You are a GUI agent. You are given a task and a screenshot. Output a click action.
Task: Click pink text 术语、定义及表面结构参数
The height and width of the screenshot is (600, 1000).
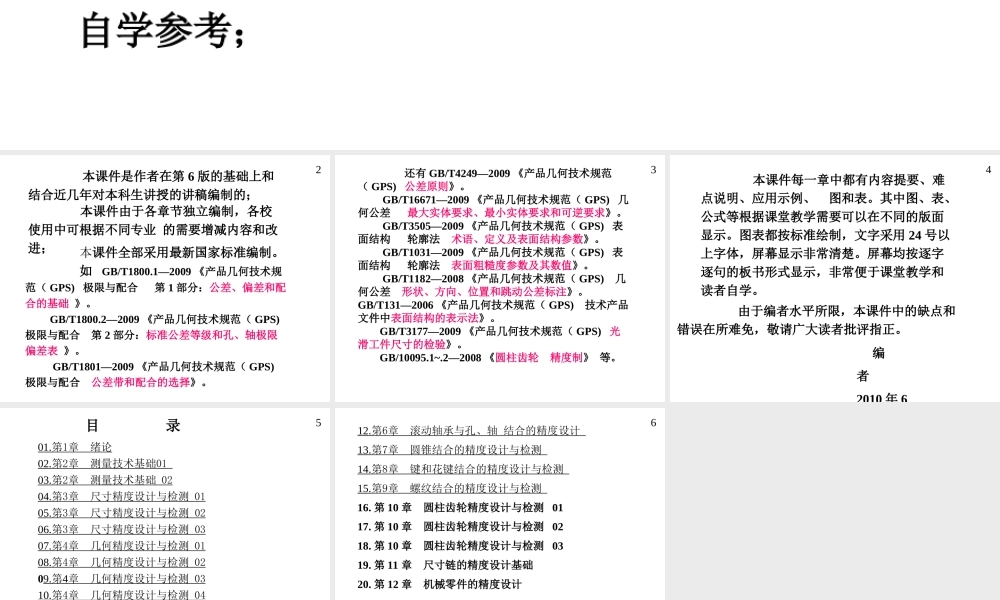click(x=517, y=238)
